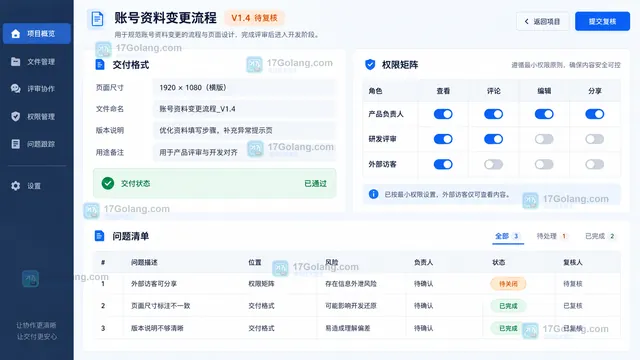640x360 pixels.
Task: Click the green check icon in 交付状态
Action: tap(108, 183)
